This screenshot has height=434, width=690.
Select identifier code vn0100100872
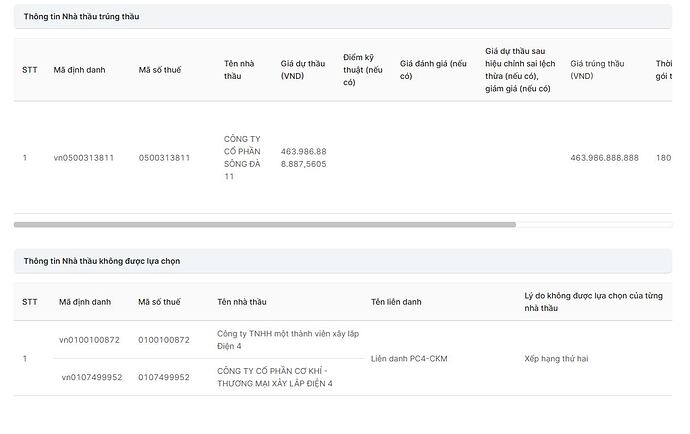(x=89, y=340)
